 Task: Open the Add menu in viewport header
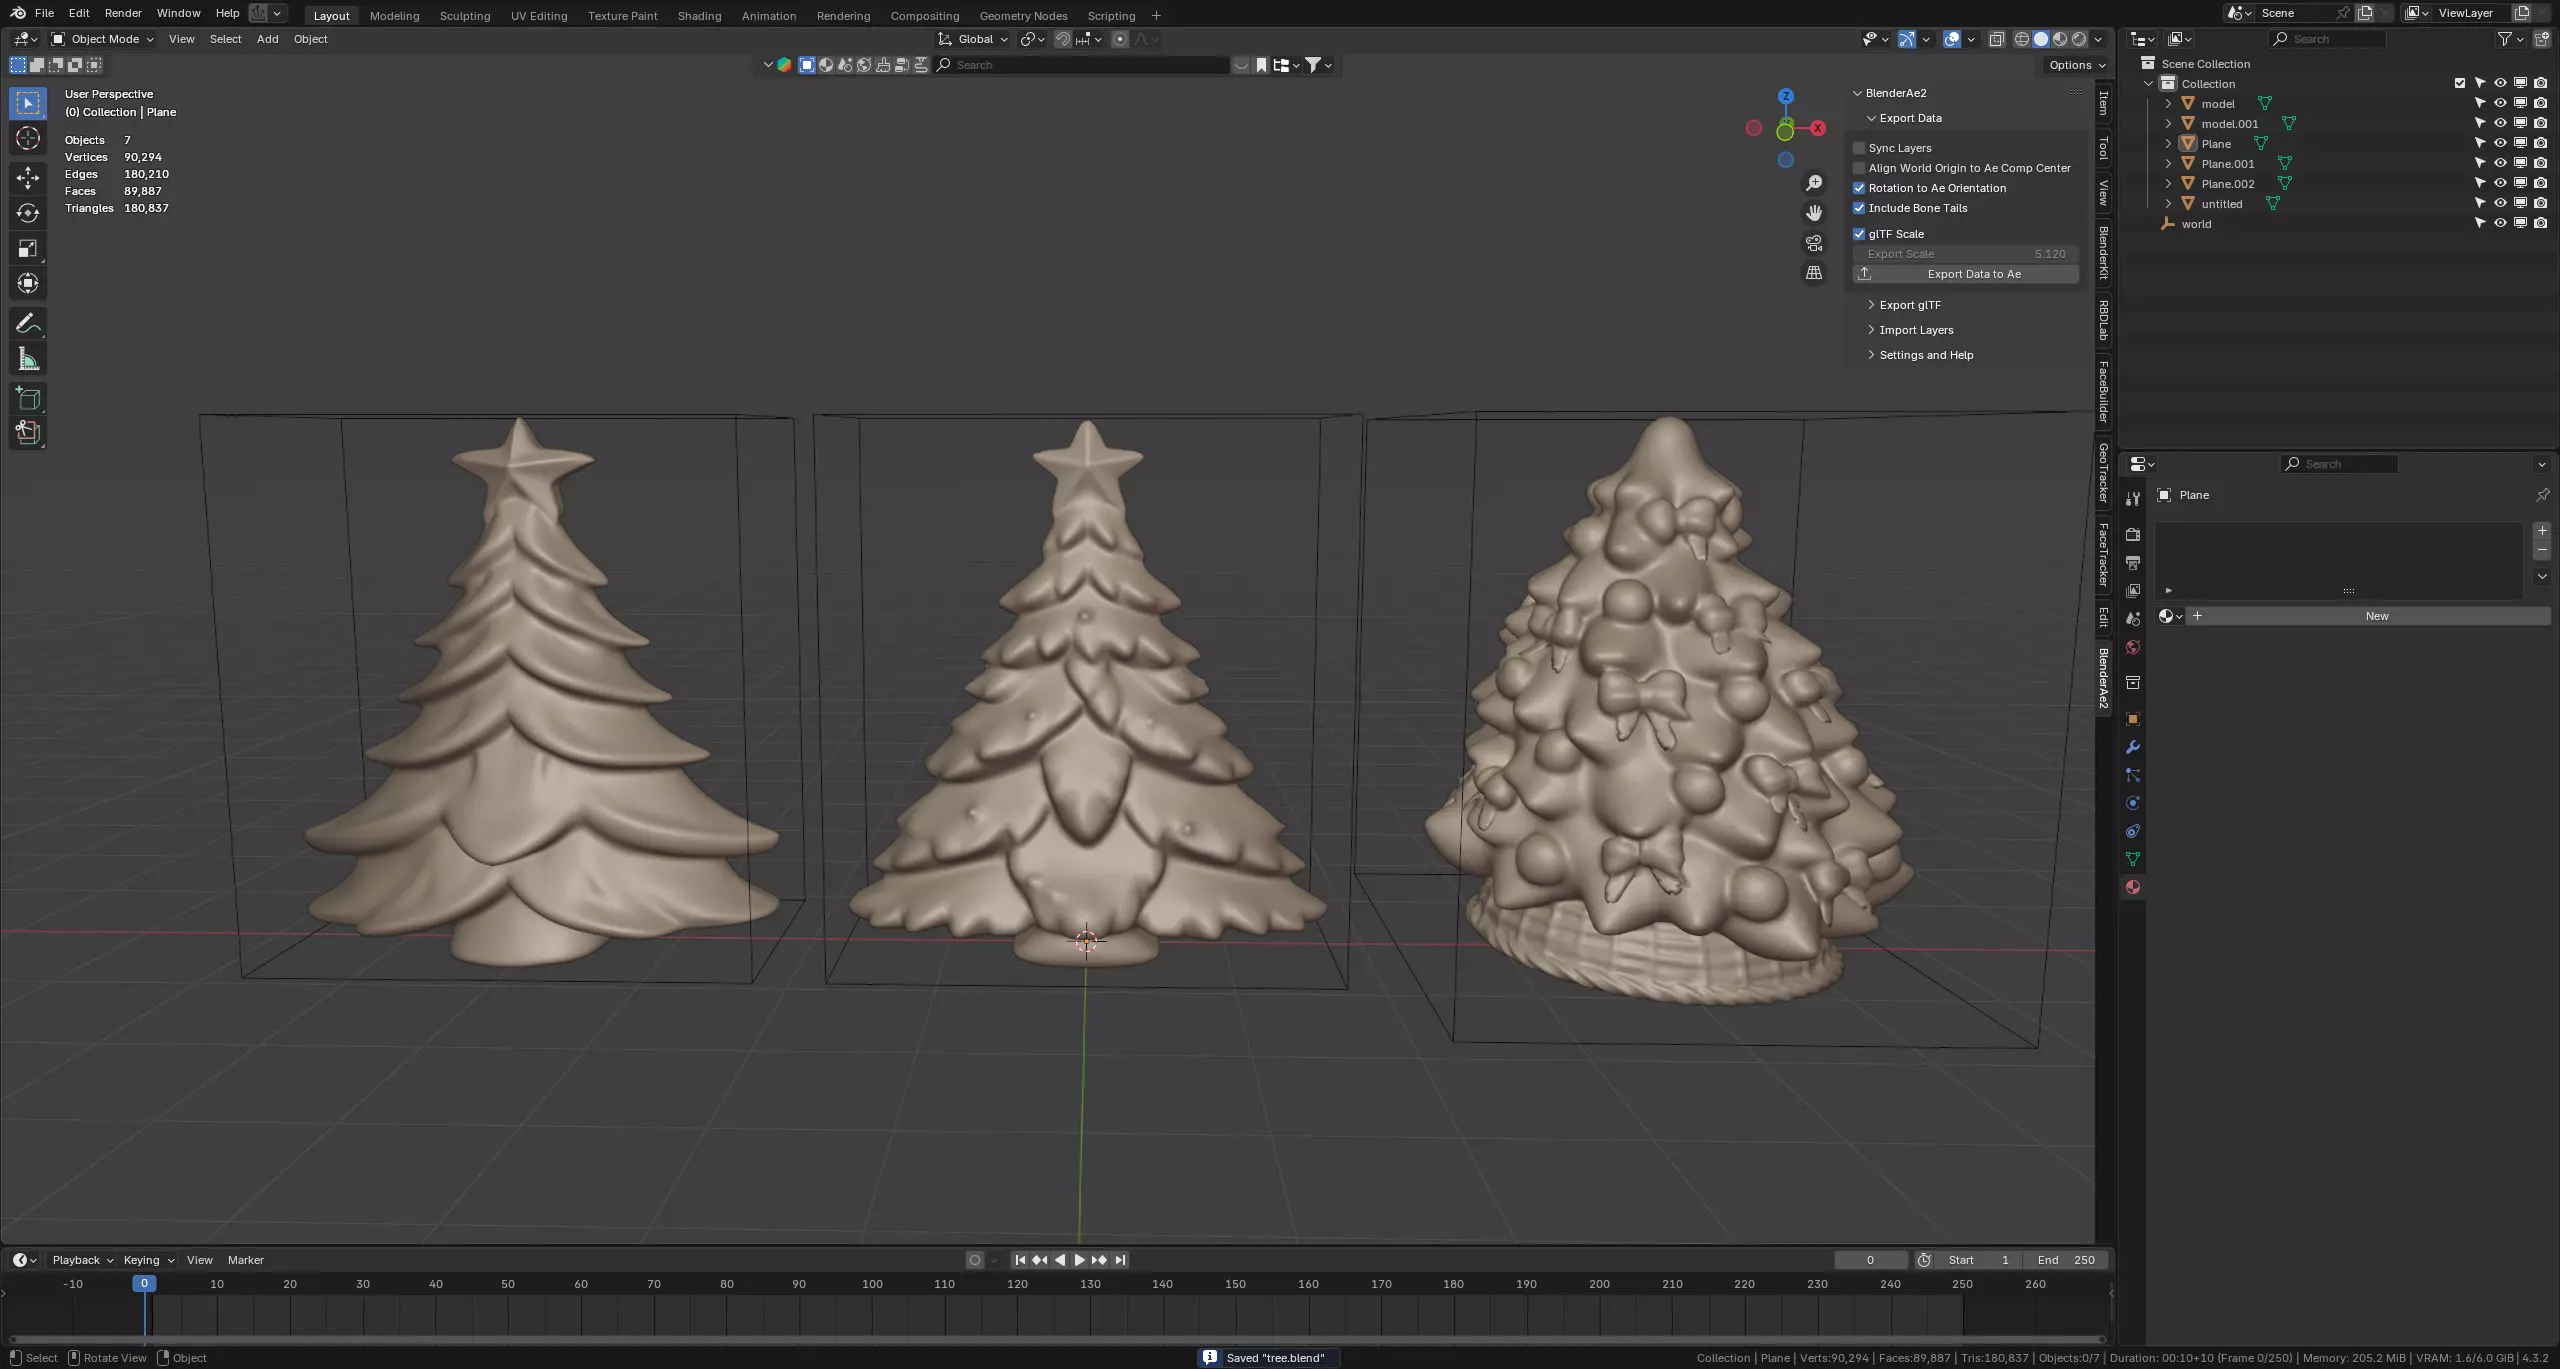267,39
